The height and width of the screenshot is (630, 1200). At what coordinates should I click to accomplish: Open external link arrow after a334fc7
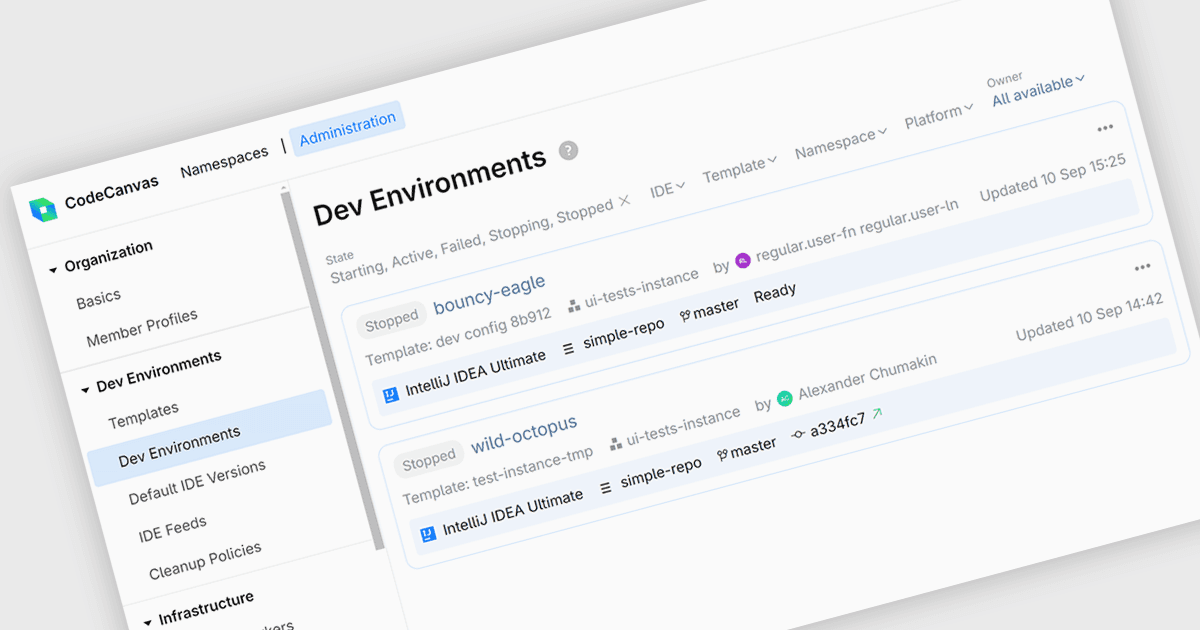(x=878, y=412)
